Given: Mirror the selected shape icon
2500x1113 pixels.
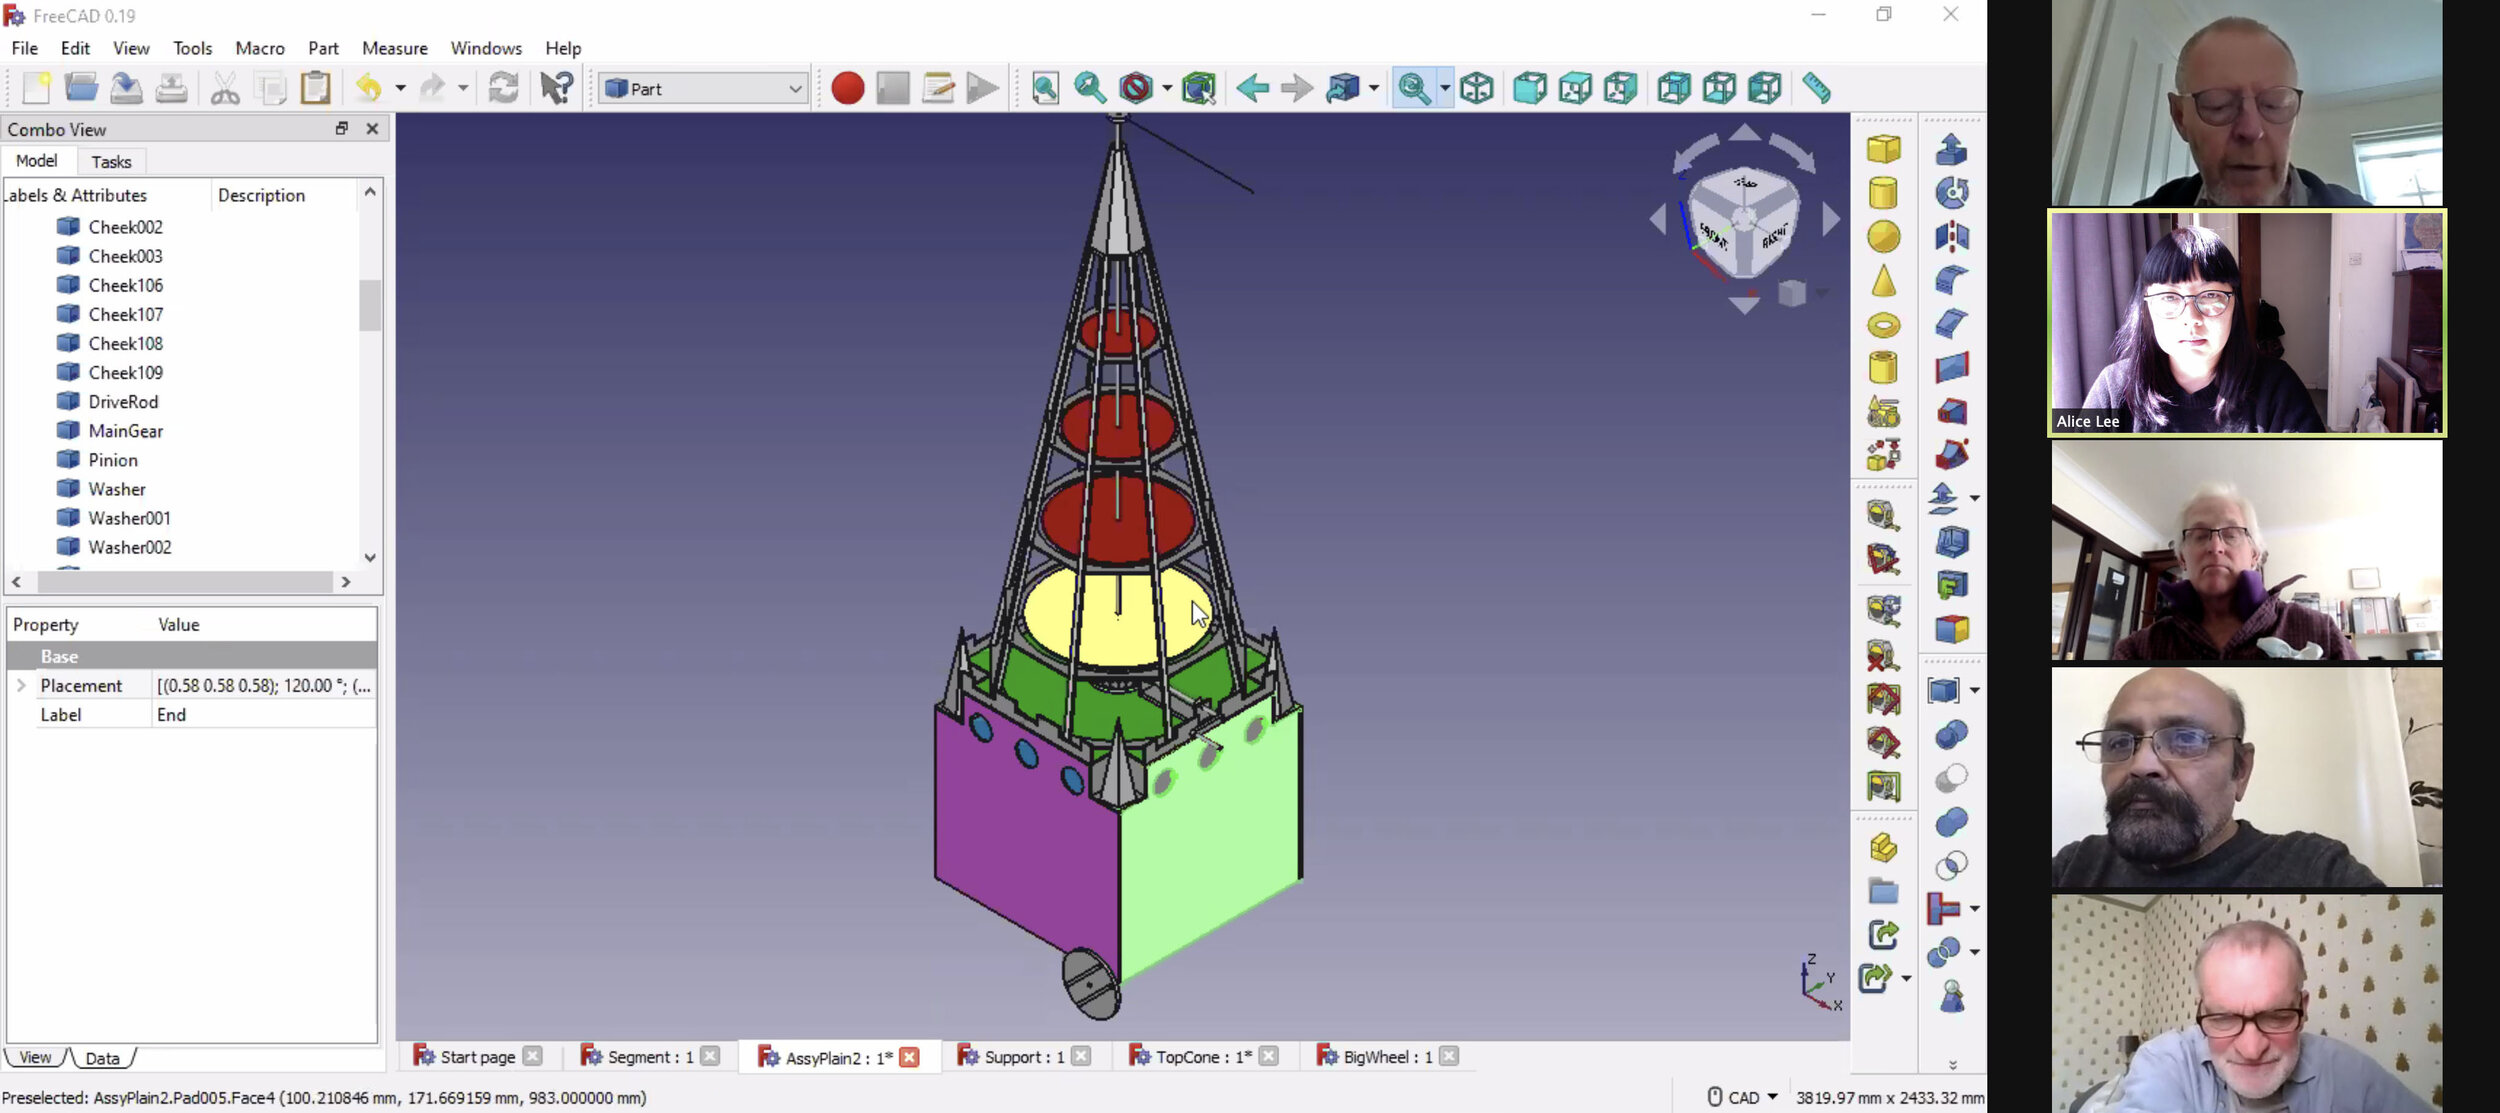Looking at the screenshot, I should click(1951, 237).
